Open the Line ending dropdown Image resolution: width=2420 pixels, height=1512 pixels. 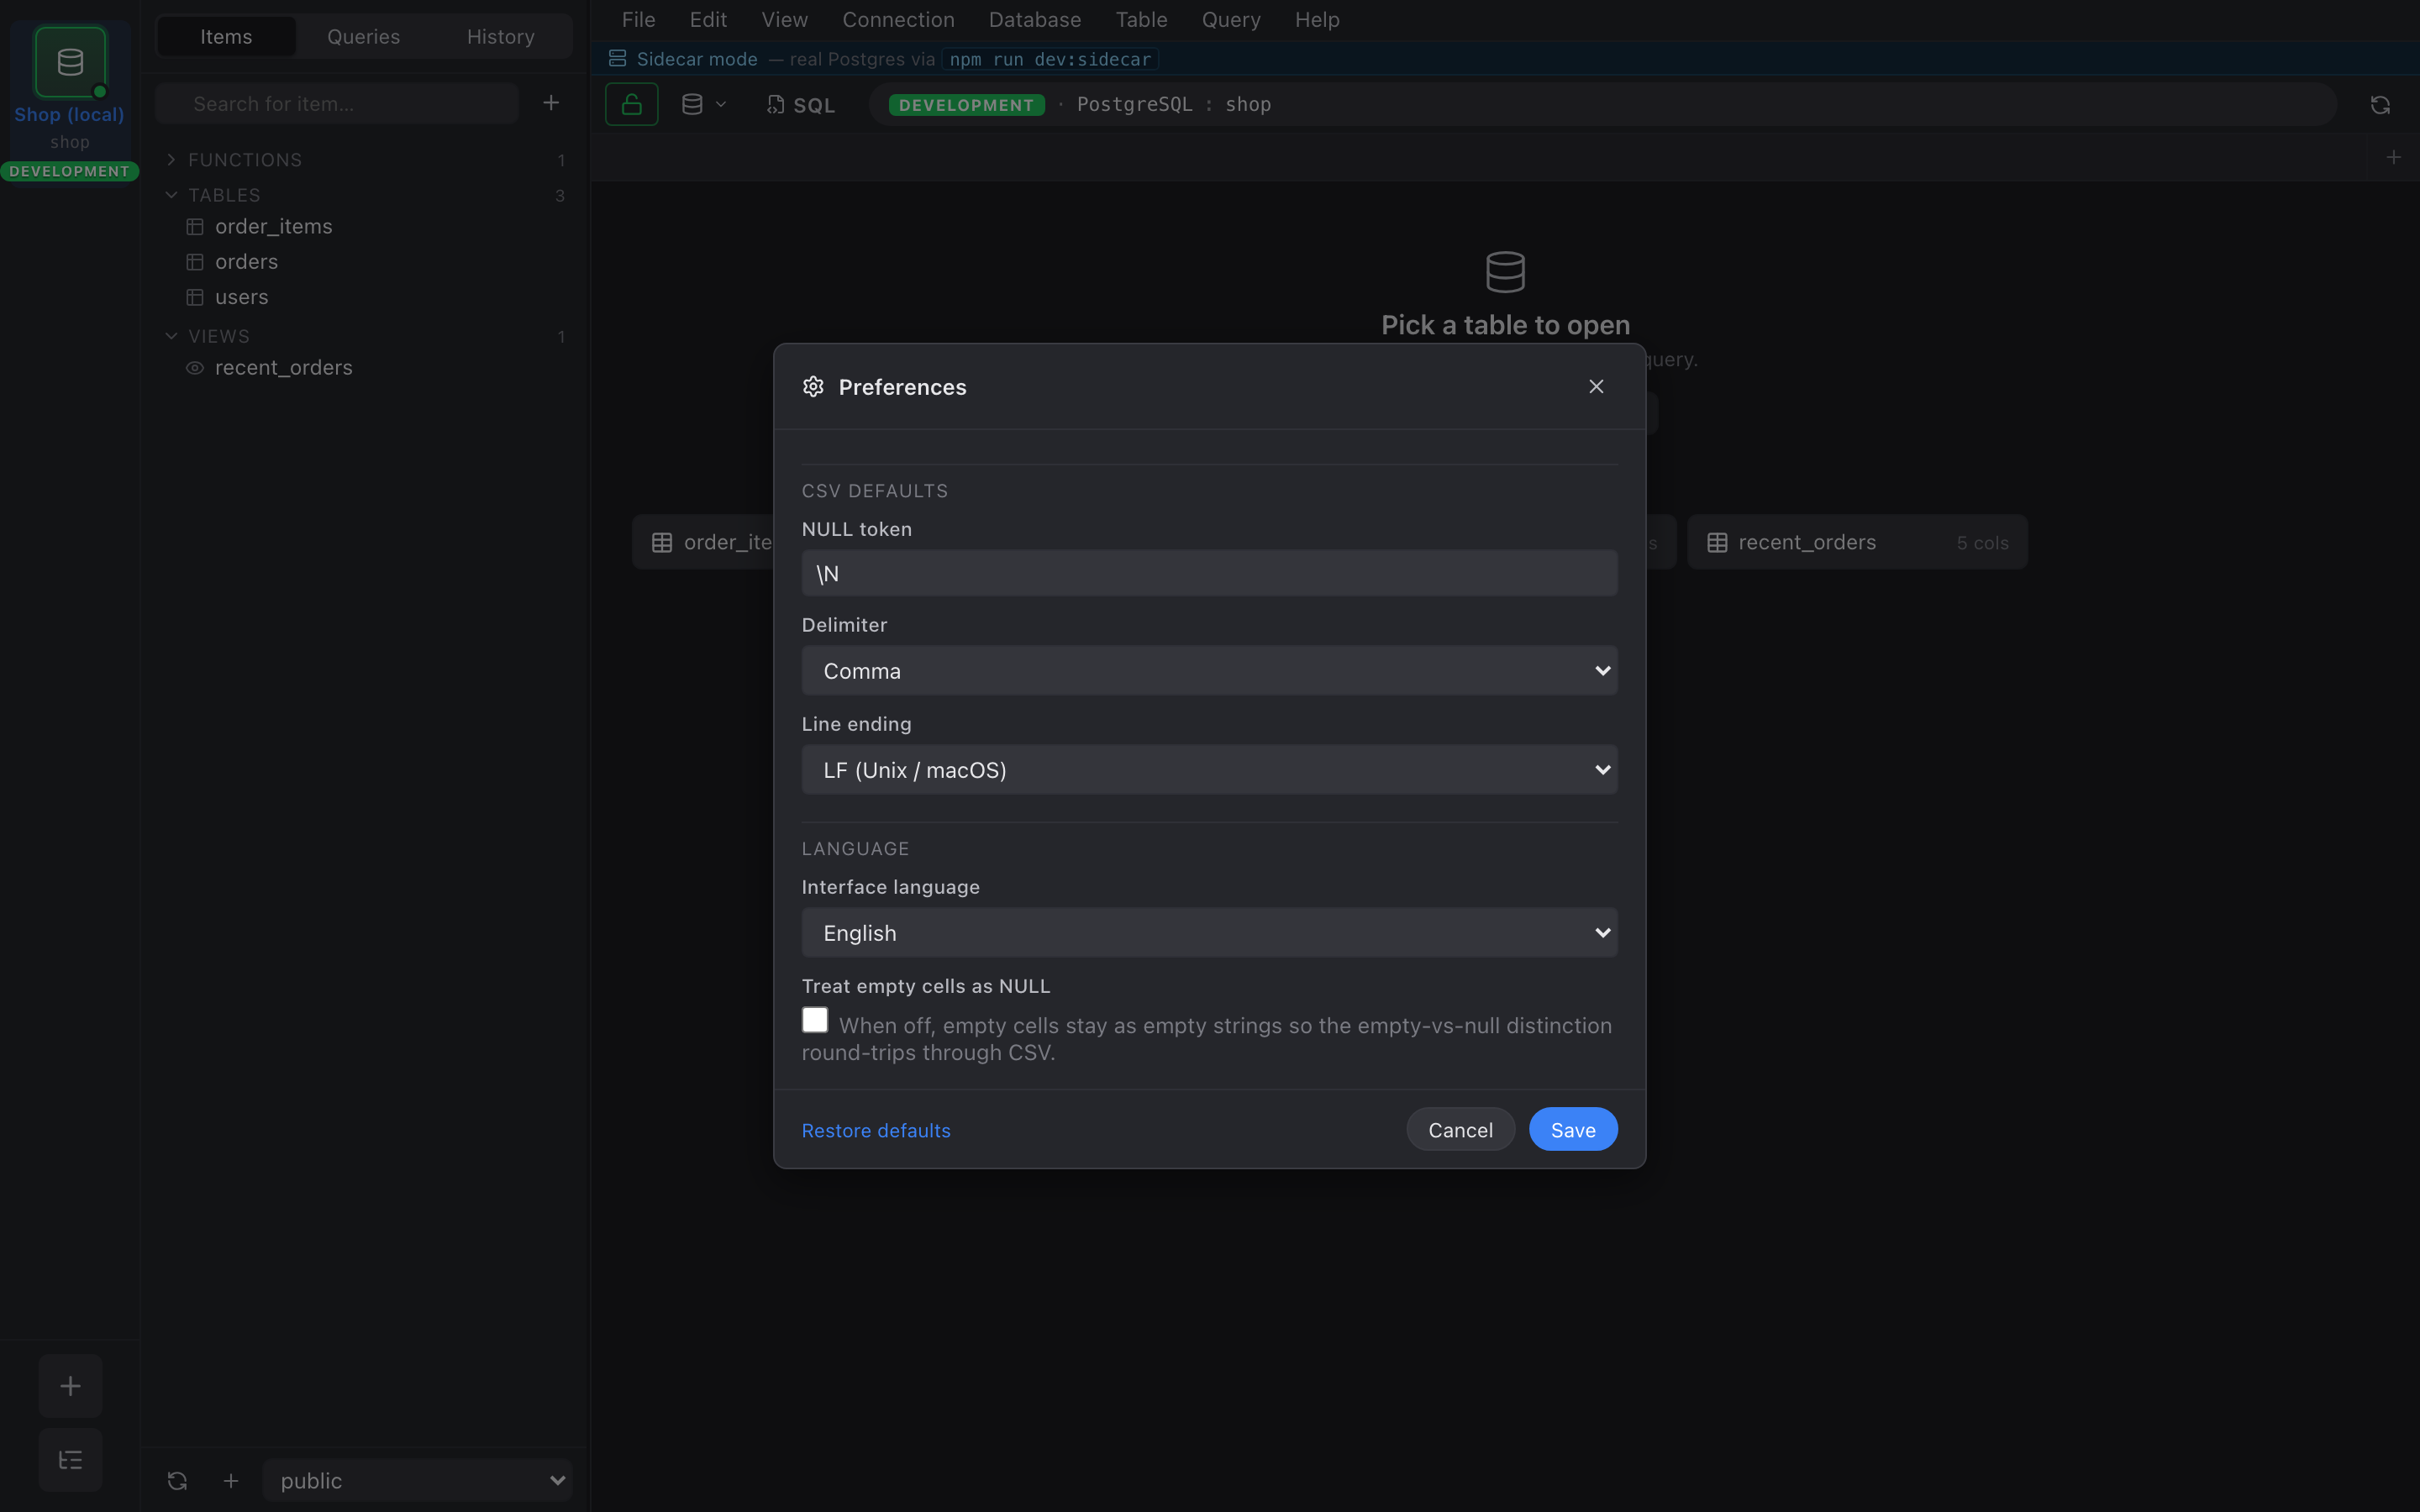point(1209,769)
